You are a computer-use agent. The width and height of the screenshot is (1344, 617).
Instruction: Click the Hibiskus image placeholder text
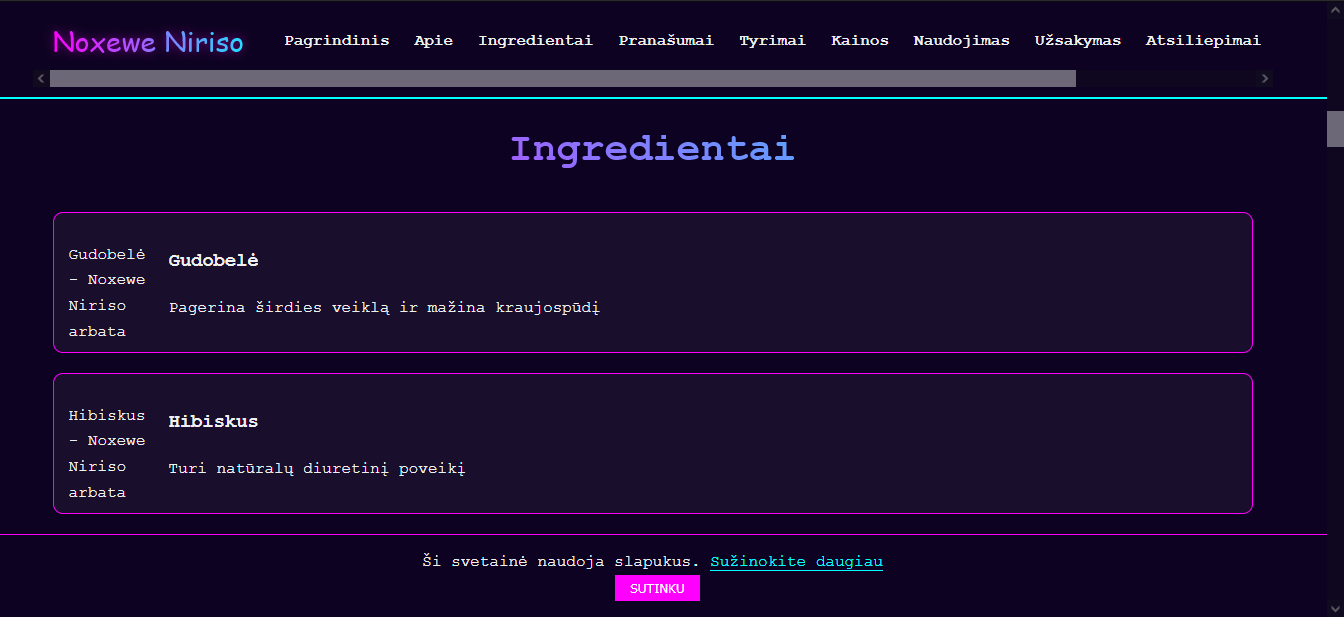pyautogui.click(x=107, y=453)
